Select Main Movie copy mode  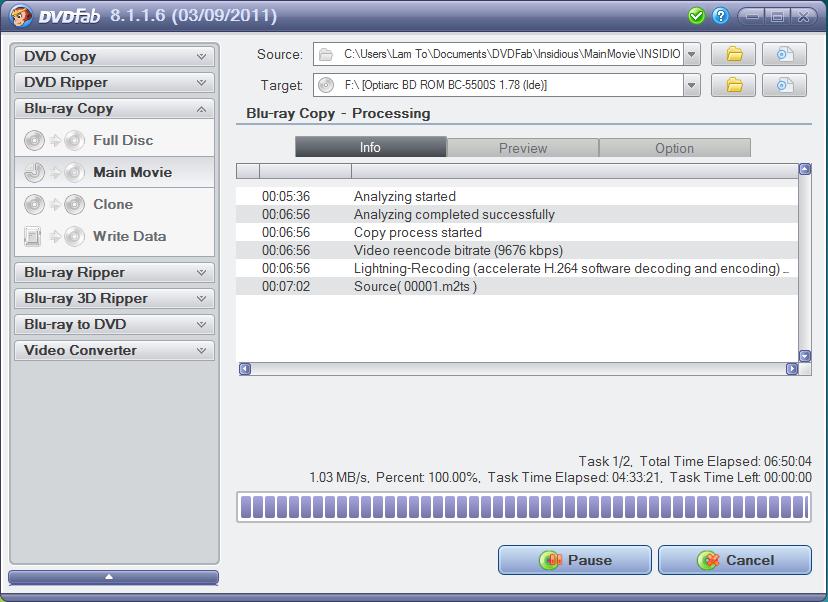point(115,172)
